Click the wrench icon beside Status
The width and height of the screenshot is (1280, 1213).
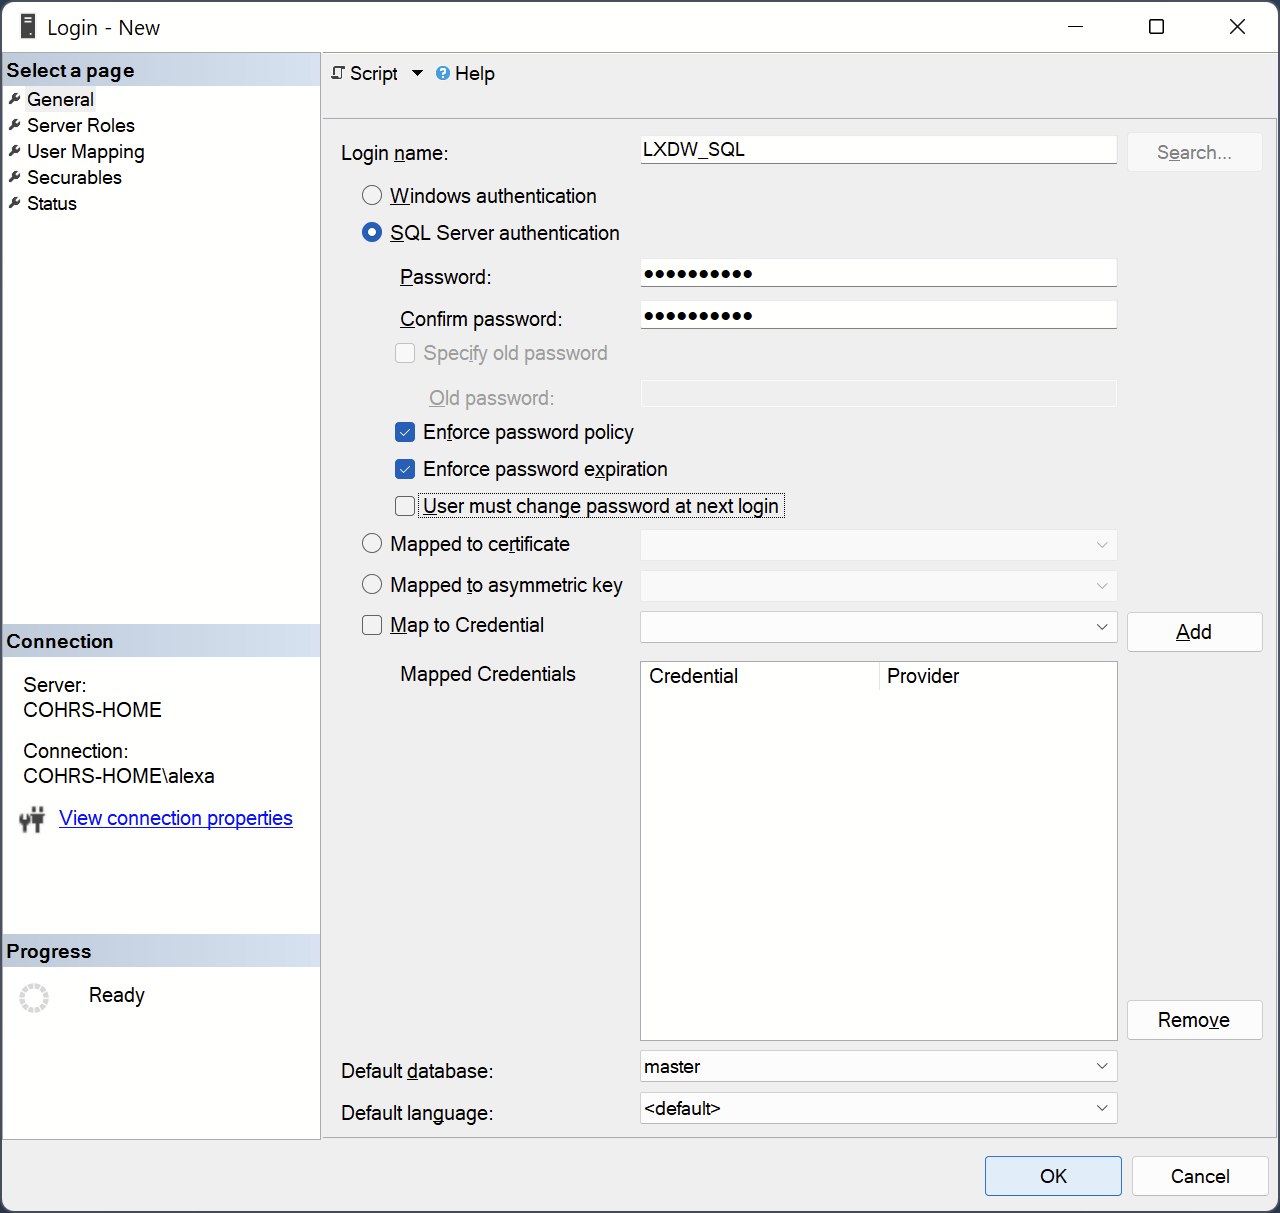(15, 203)
